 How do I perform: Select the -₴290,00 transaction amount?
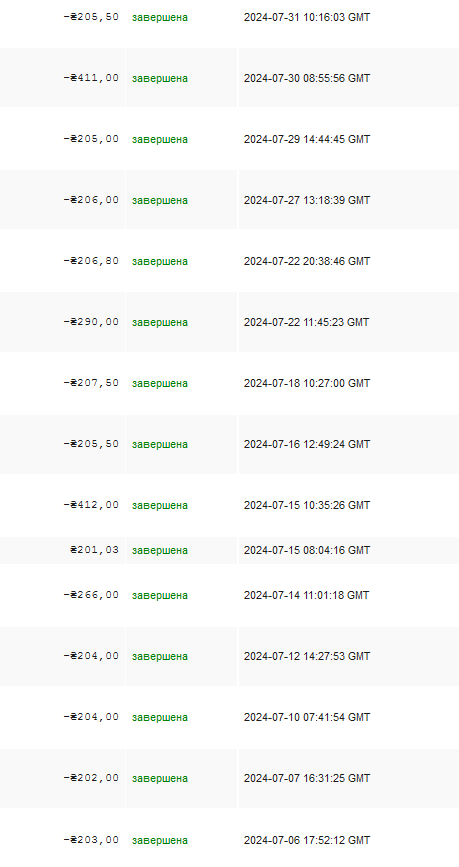tap(91, 322)
